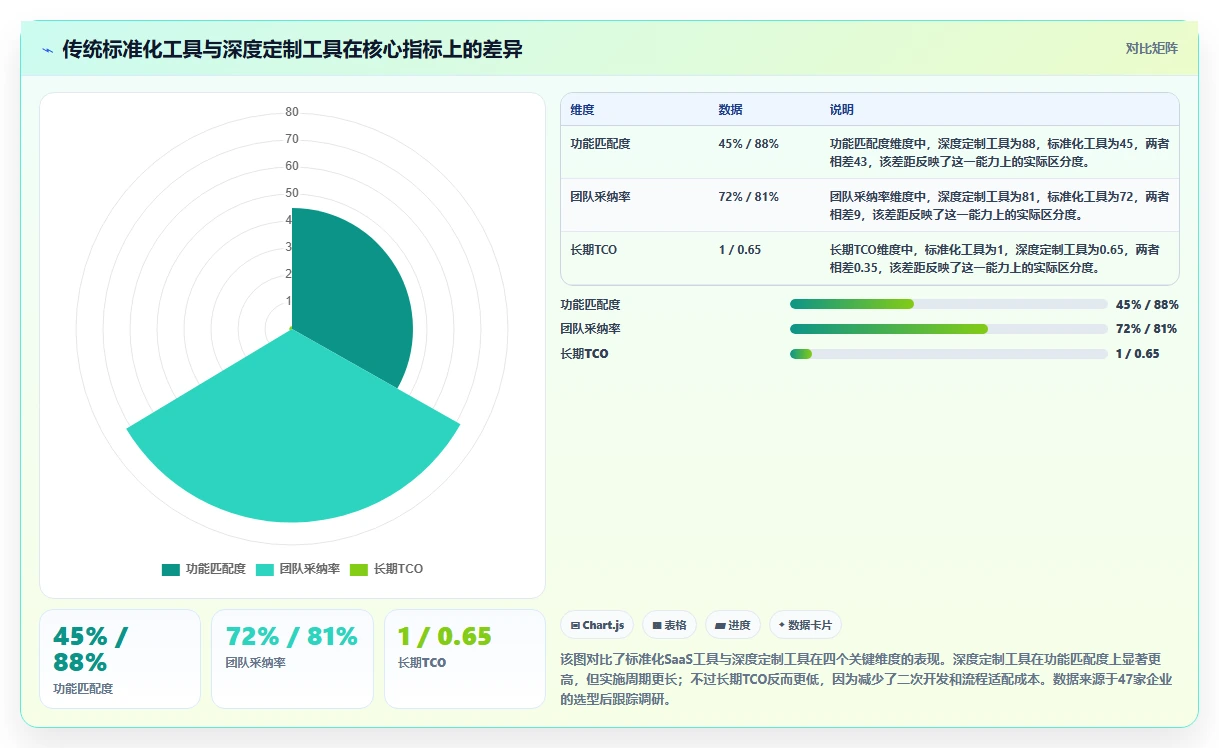This screenshot has height=748, width=1219.
Task: Click the 维度 table column header
Action: [x=582, y=110]
